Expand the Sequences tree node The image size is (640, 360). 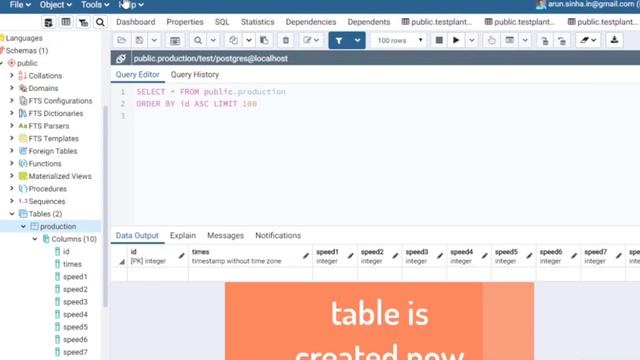coord(12,201)
